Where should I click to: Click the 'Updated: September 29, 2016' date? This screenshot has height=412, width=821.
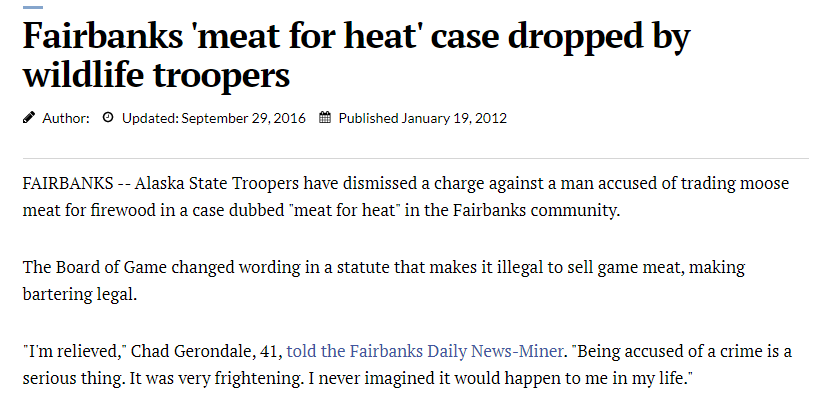tap(214, 118)
